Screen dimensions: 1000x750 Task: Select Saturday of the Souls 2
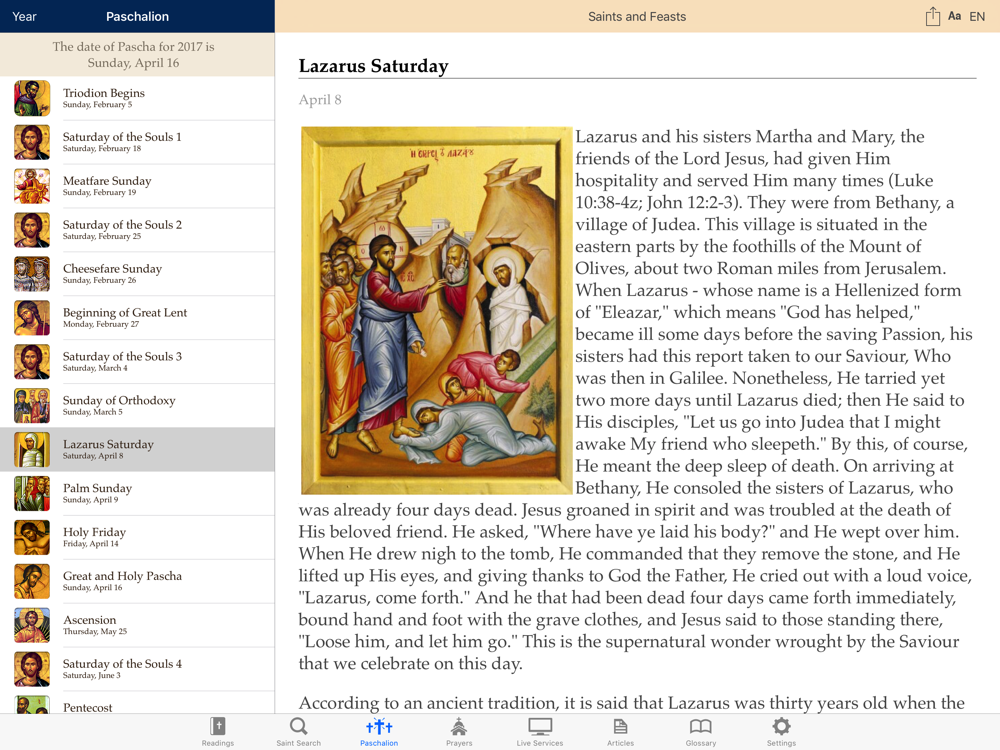[137, 230]
